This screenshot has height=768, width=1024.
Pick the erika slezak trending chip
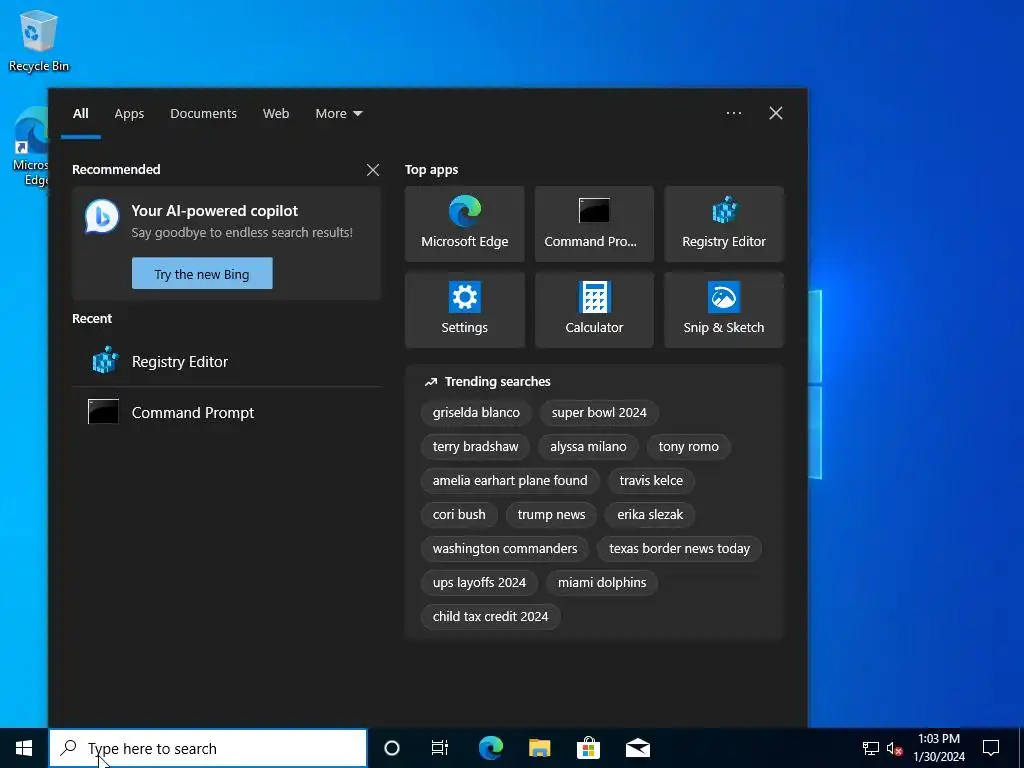650,515
